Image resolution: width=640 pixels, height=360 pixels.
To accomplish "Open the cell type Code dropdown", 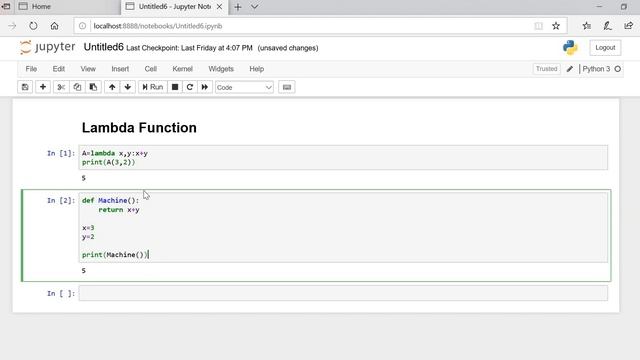I will [x=244, y=87].
